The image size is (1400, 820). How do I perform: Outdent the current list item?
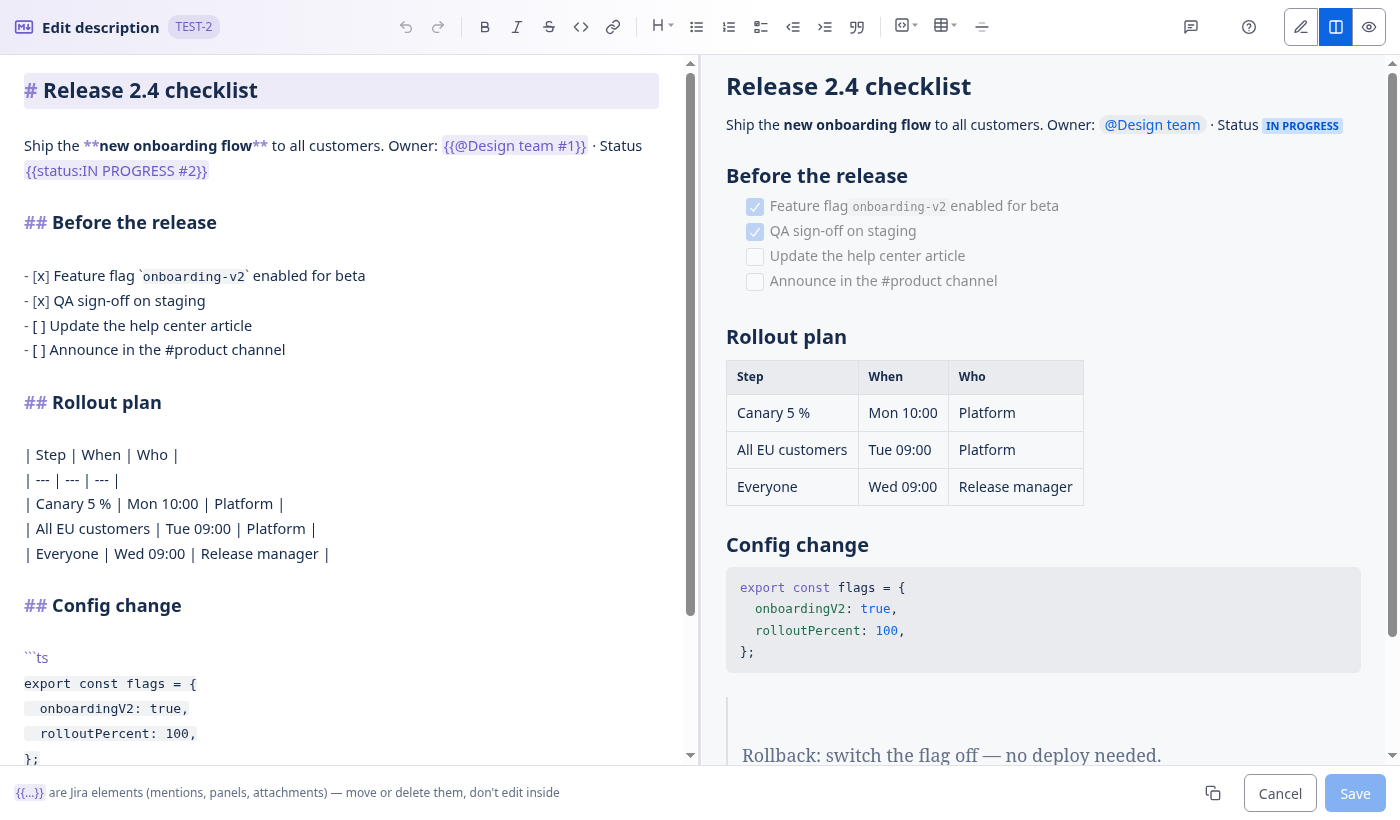793,27
